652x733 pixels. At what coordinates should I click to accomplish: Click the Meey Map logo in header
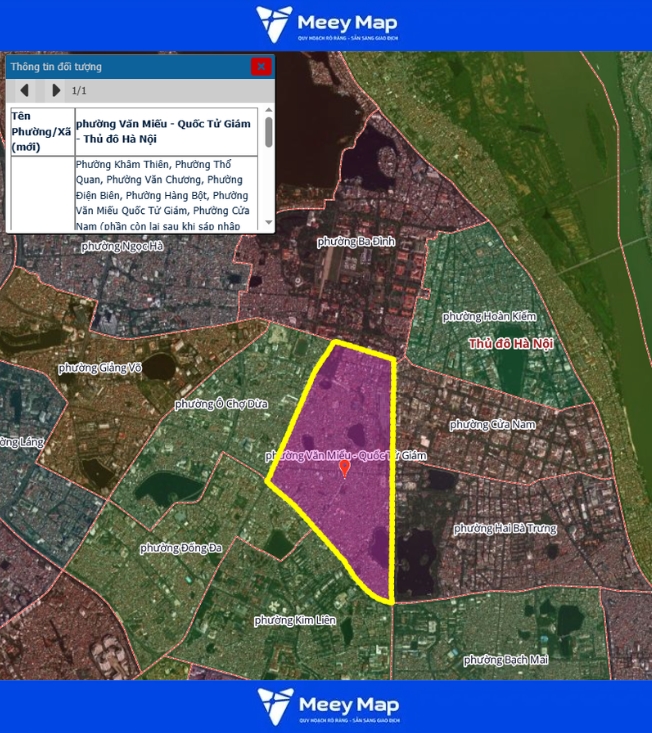tap(326, 25)
